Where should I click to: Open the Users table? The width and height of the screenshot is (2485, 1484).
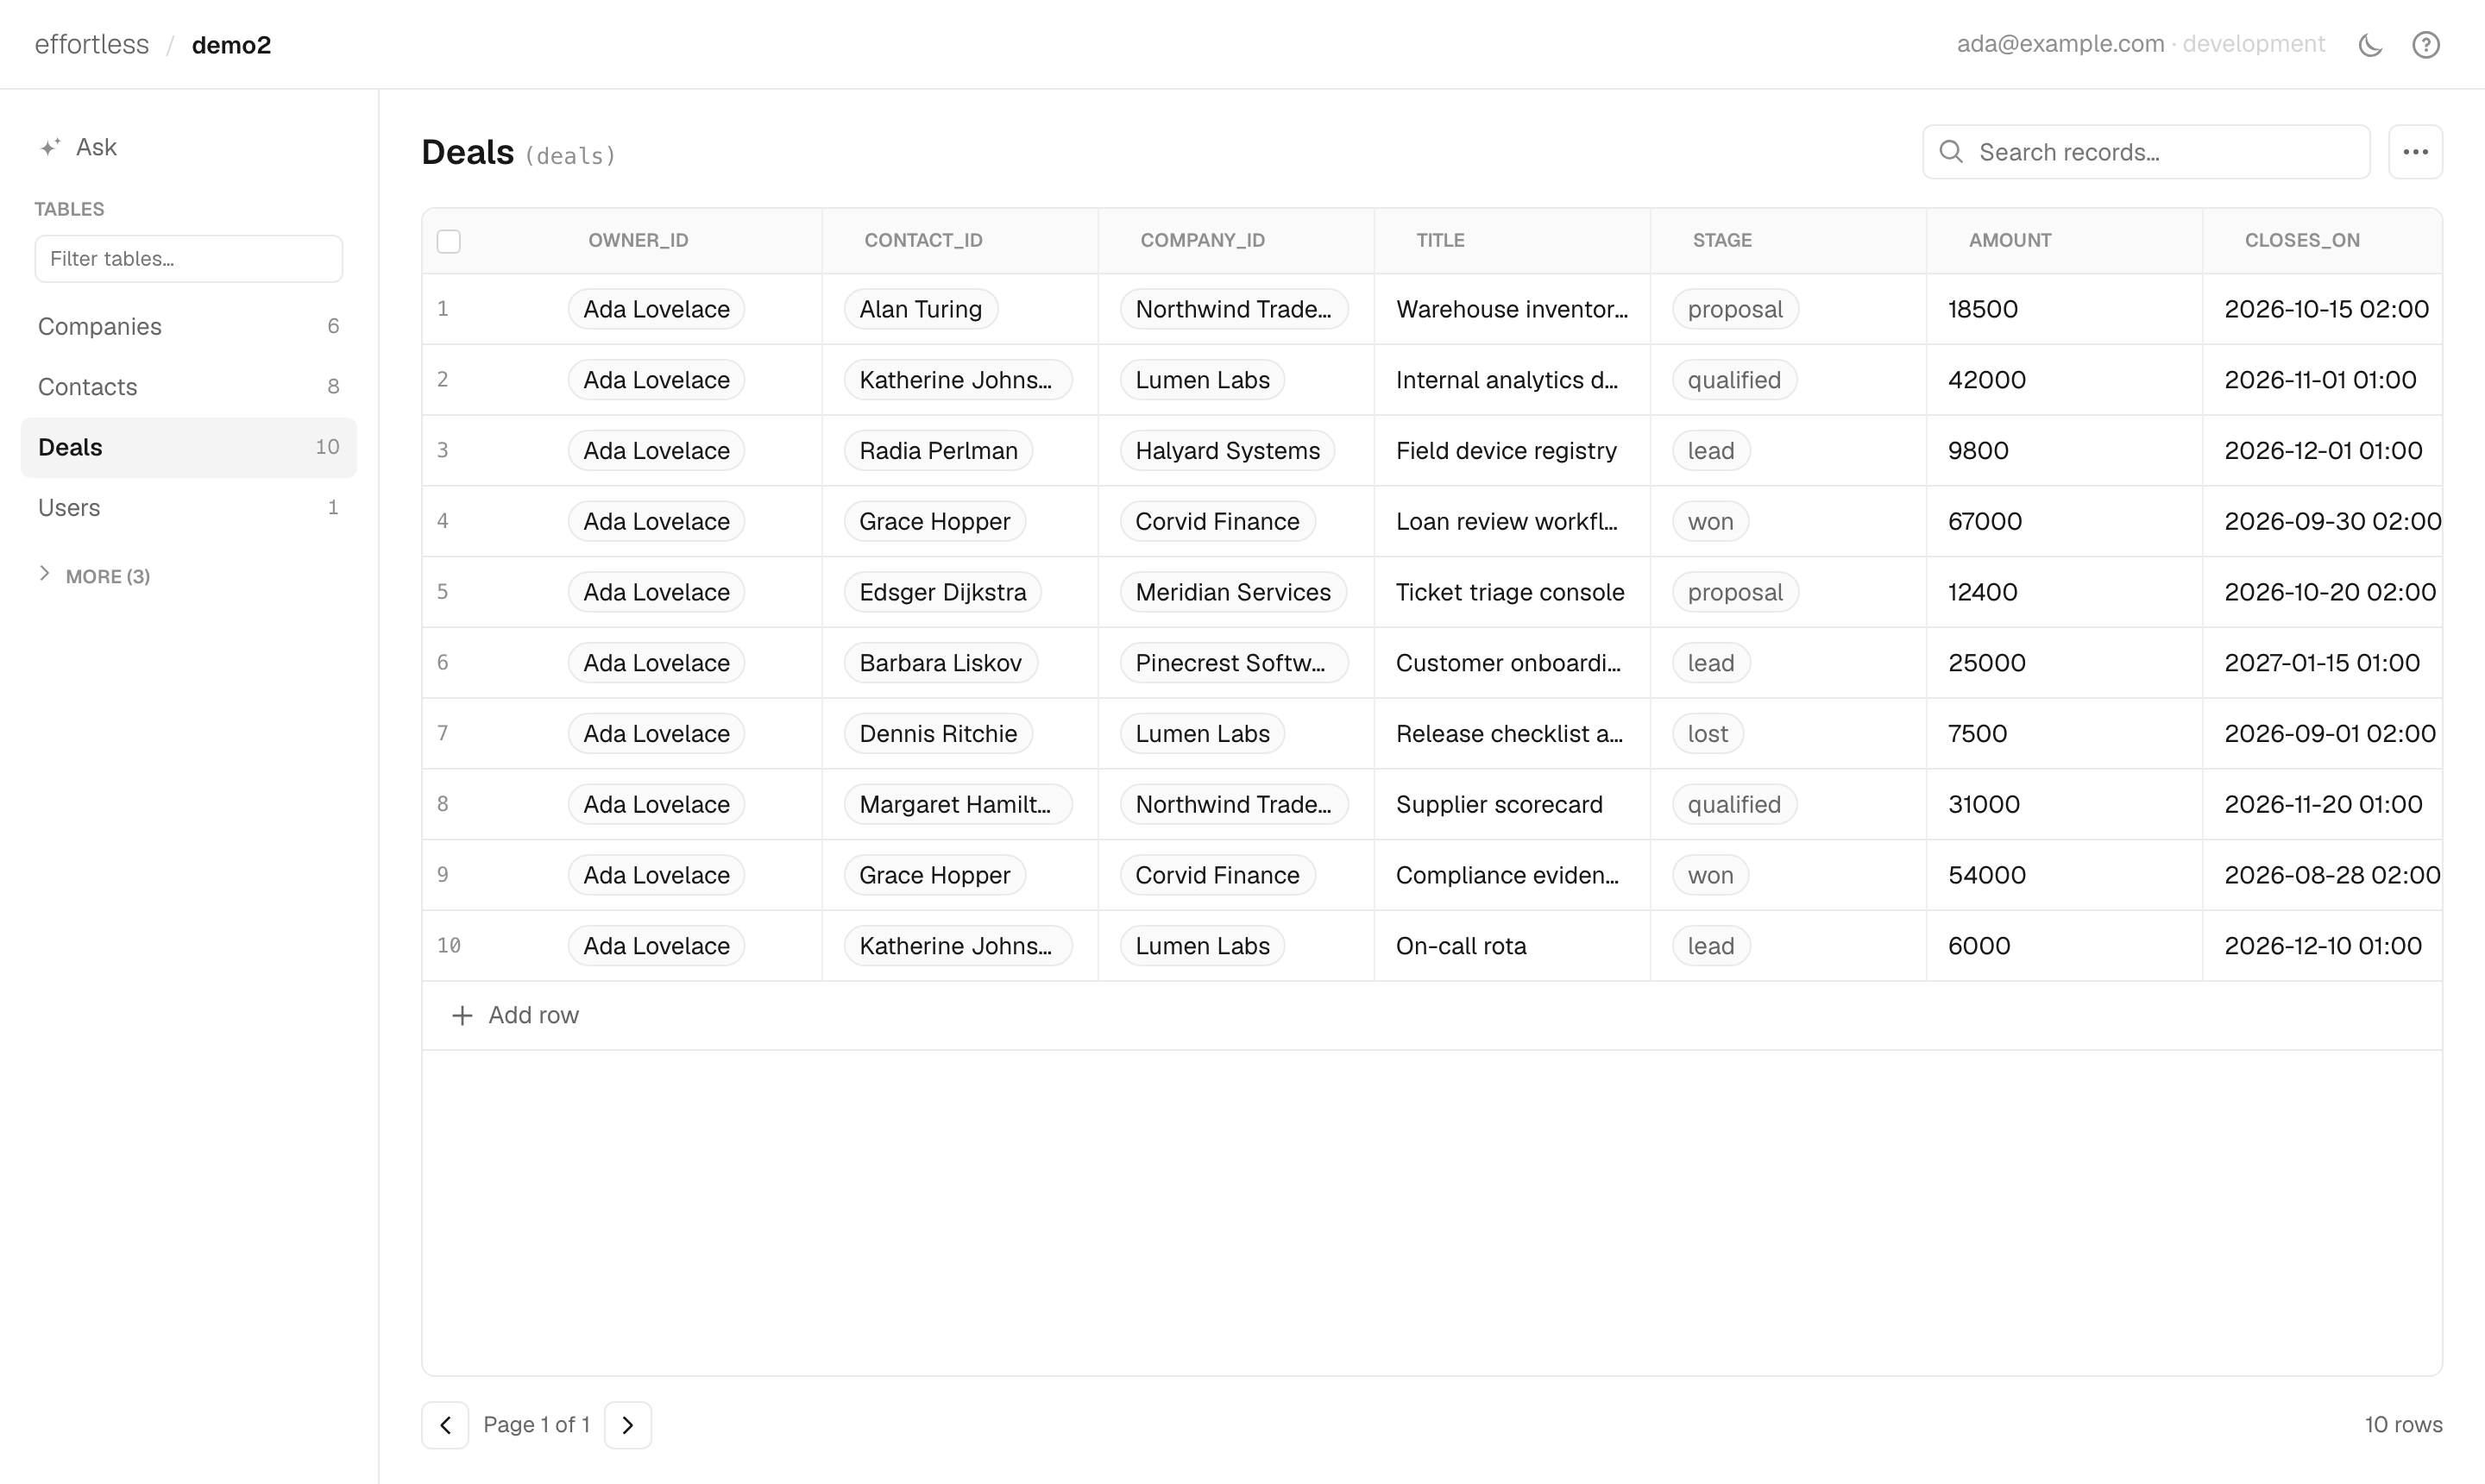click(x=188, y=508)
